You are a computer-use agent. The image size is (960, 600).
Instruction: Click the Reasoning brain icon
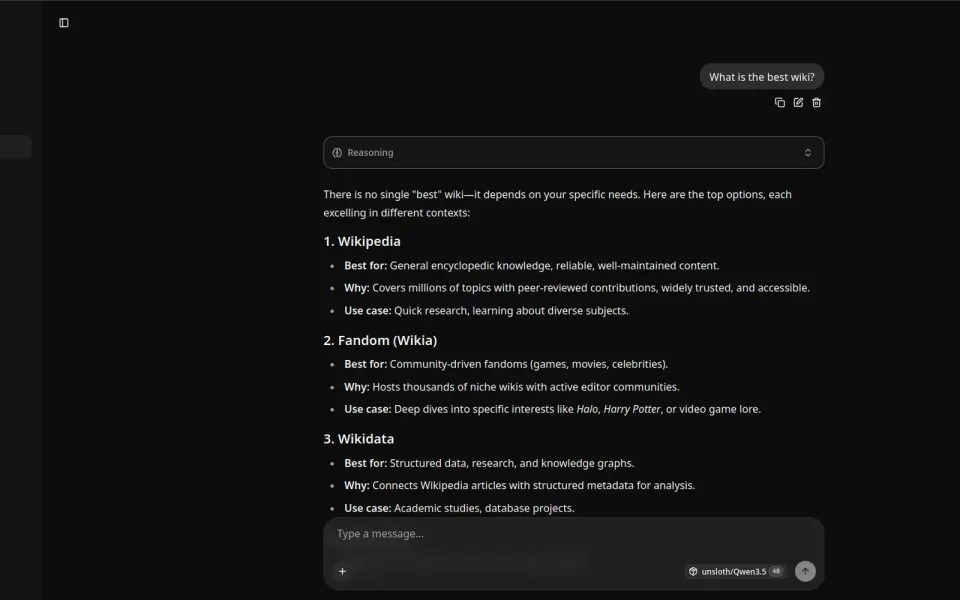[337, 152]
